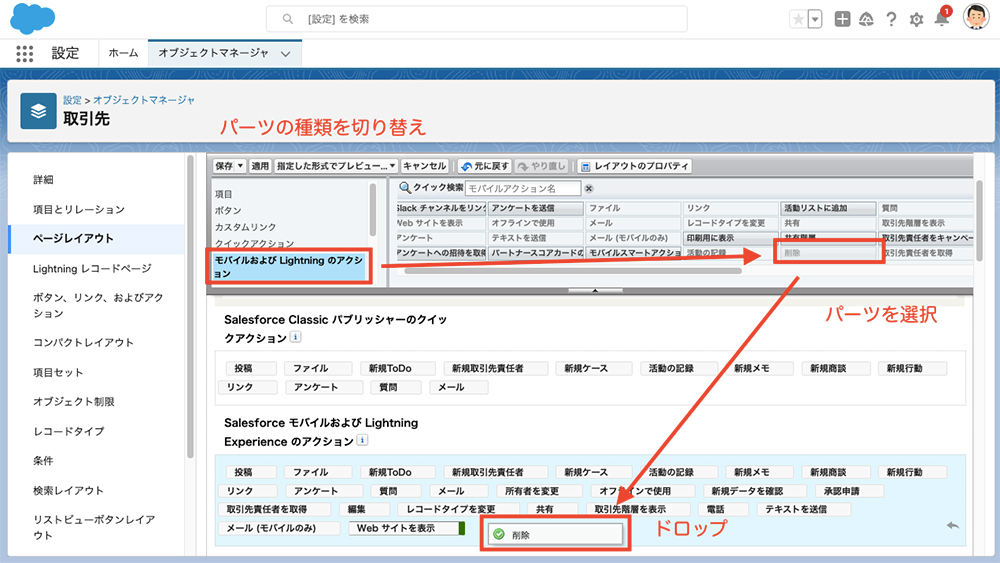1000x563 pixels.
Task: Select モバイルスマートアクション palette item
Action: pyautogui.click(x=633, y=253)
